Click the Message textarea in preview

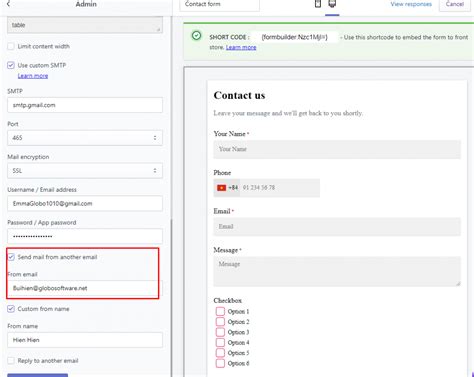click(337, 271)
